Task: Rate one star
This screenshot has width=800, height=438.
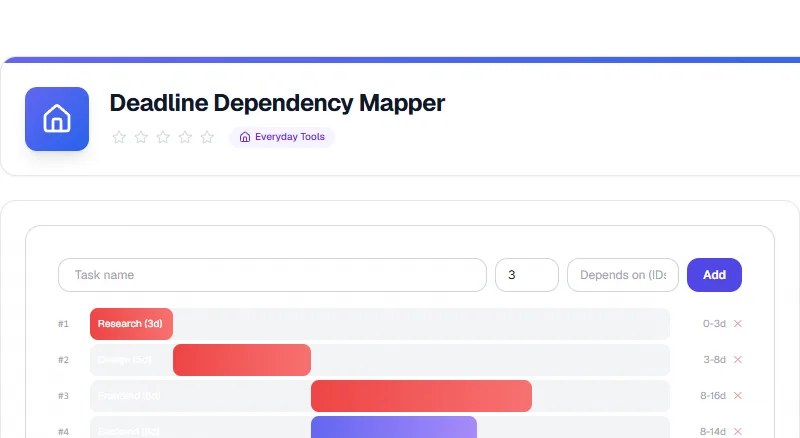Action: pos(119,137)
